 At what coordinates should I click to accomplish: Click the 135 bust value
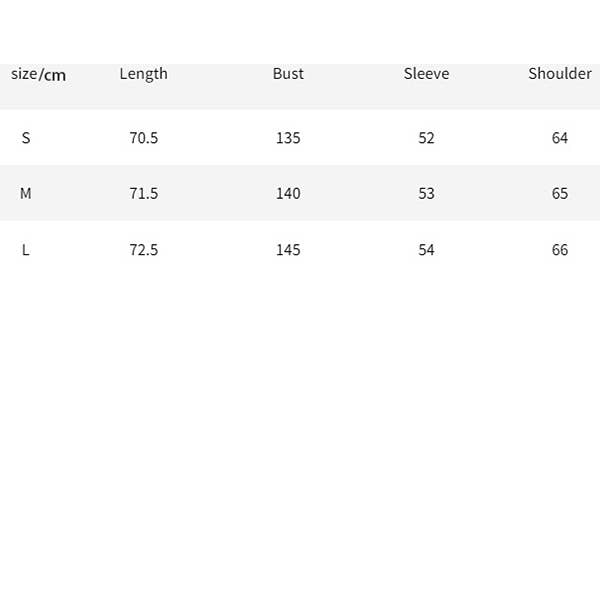pyautogui.click(x=288, y=138)
